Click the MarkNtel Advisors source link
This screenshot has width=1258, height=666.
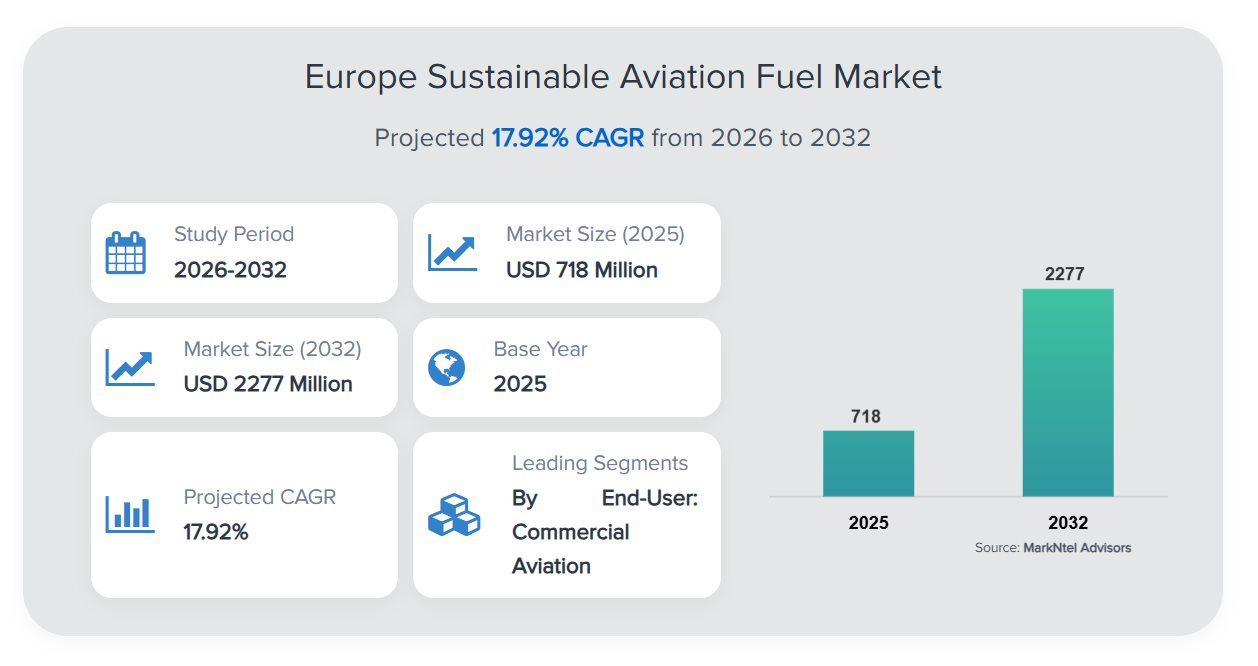point(1077,548)
